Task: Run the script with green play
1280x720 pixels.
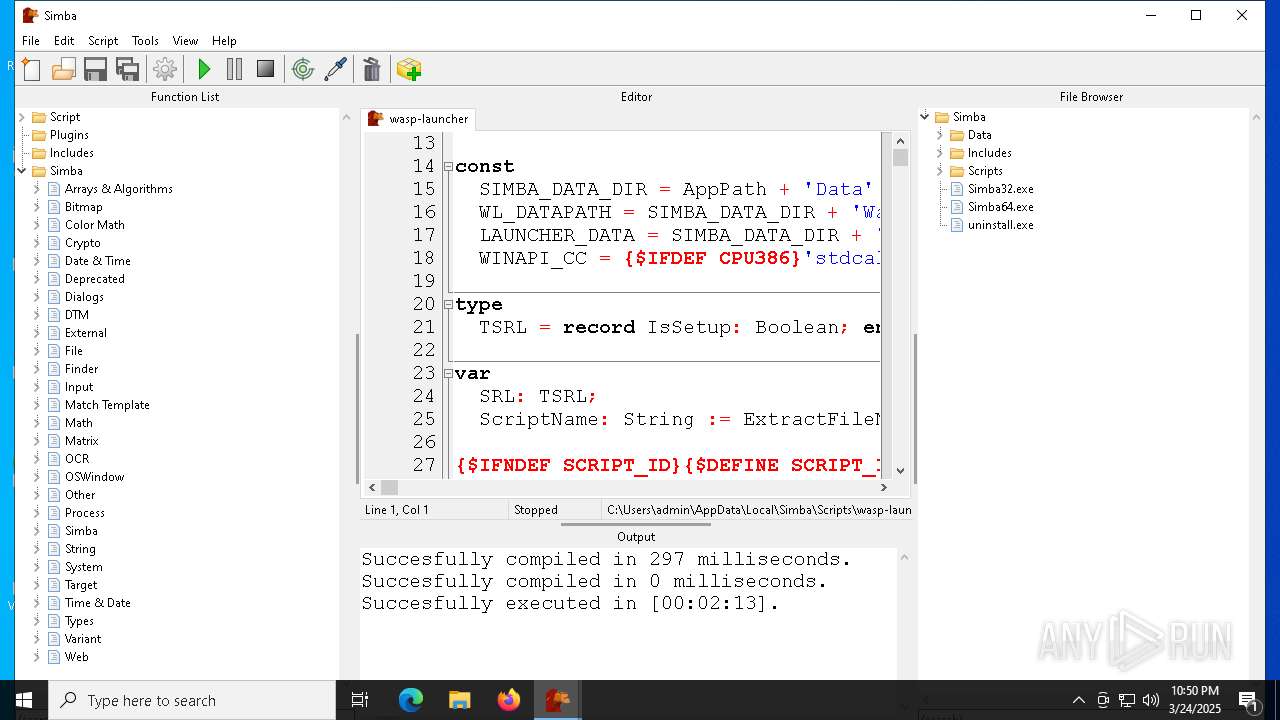Action: tap(204, 69)
